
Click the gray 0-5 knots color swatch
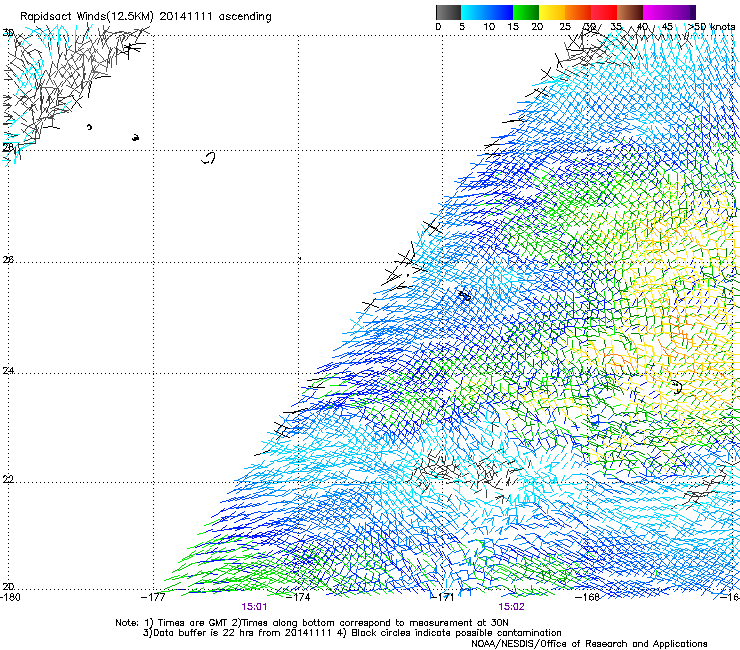pyautogui.click(x=448, y=12)
